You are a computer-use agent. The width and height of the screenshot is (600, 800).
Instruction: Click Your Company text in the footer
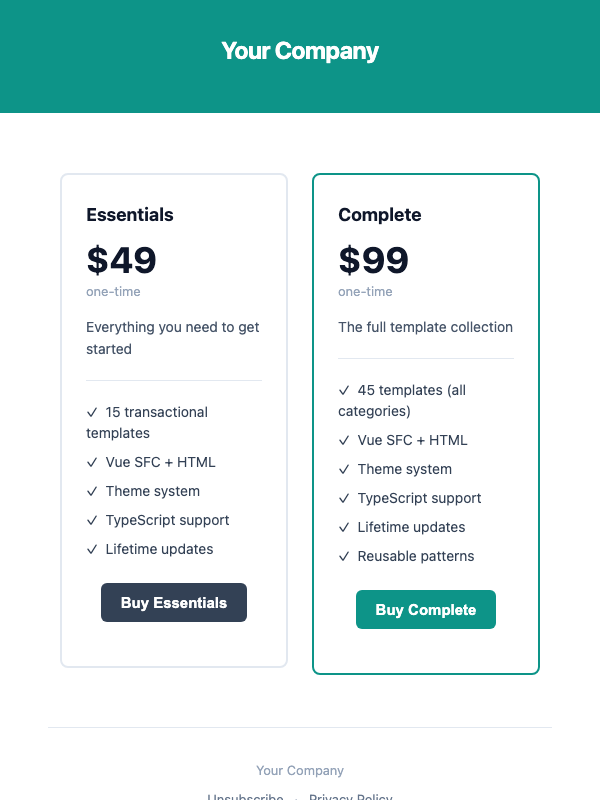coord(300,770)
